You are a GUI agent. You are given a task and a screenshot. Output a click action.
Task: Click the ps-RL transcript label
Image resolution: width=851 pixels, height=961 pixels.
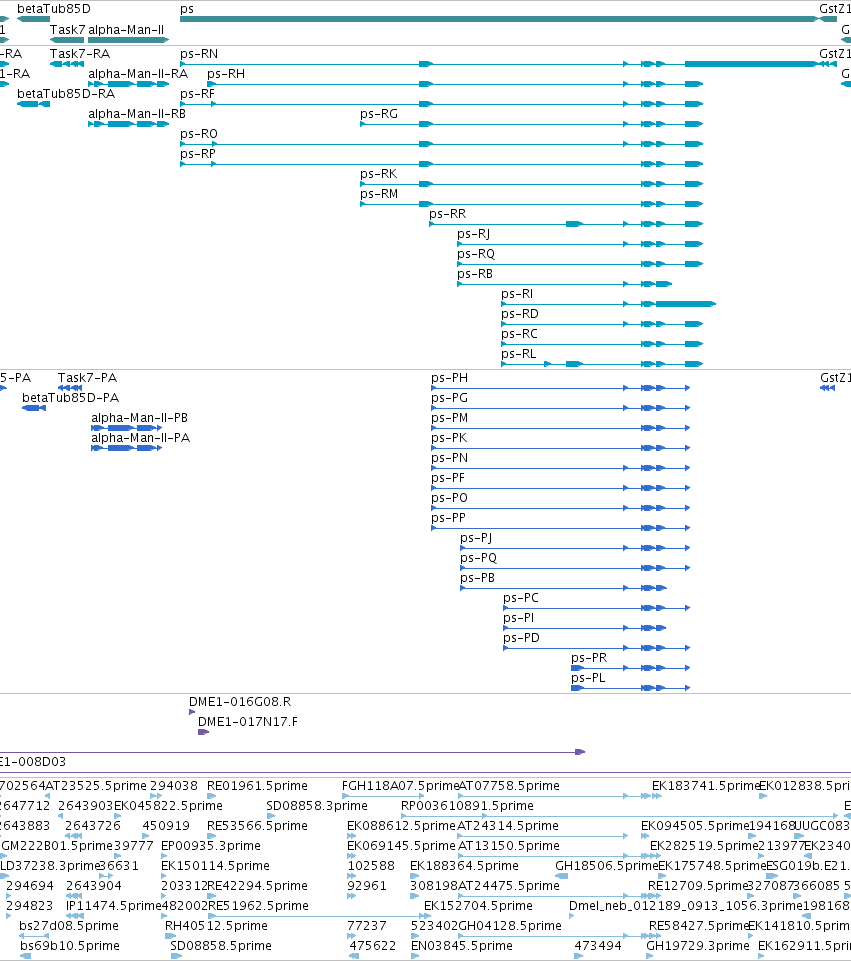click(x=518, y=354)
